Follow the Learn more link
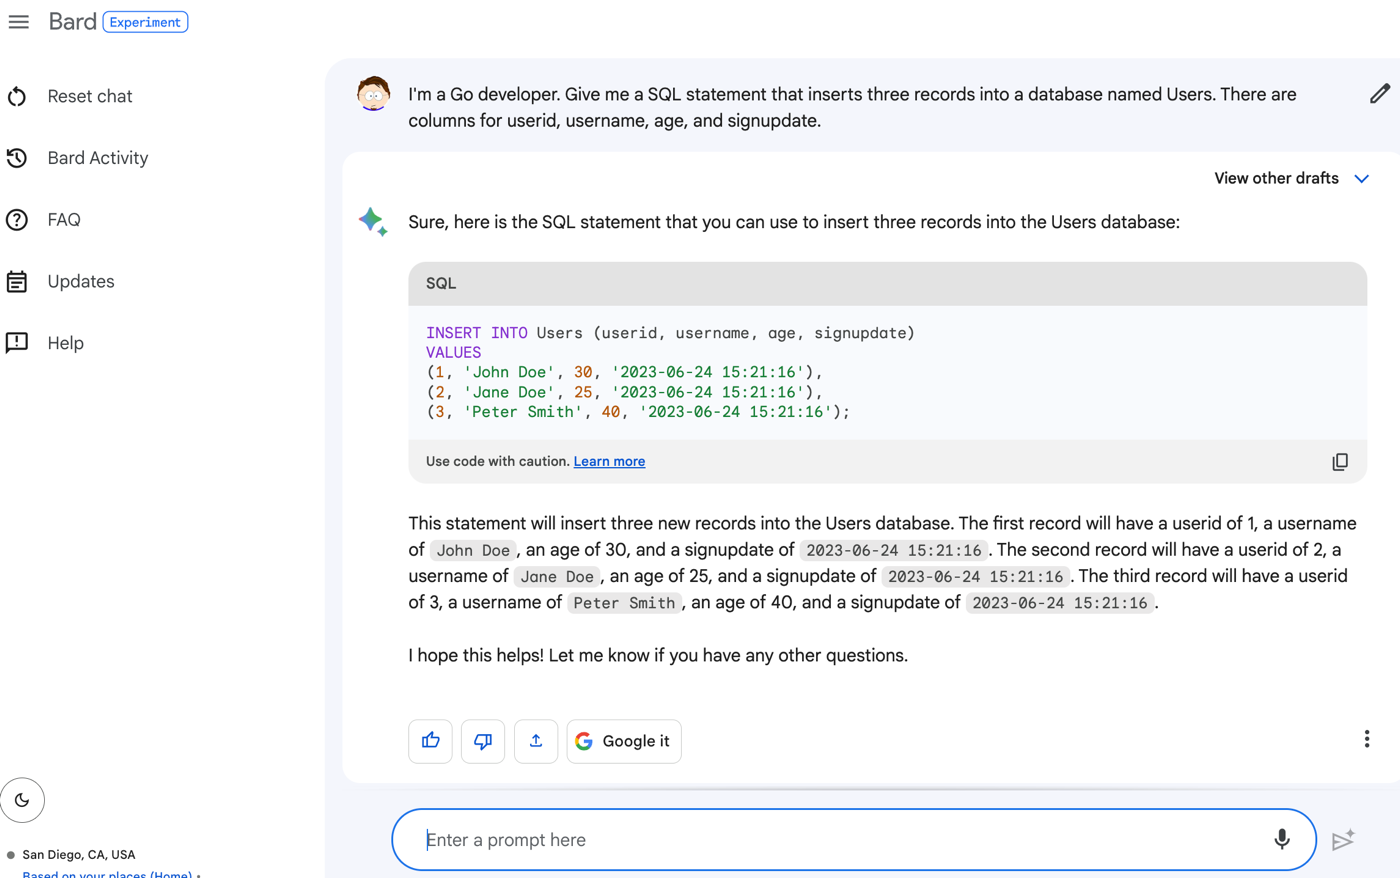Image resolution: width=1400 pixels, height=878 pixels. (609, 462)
